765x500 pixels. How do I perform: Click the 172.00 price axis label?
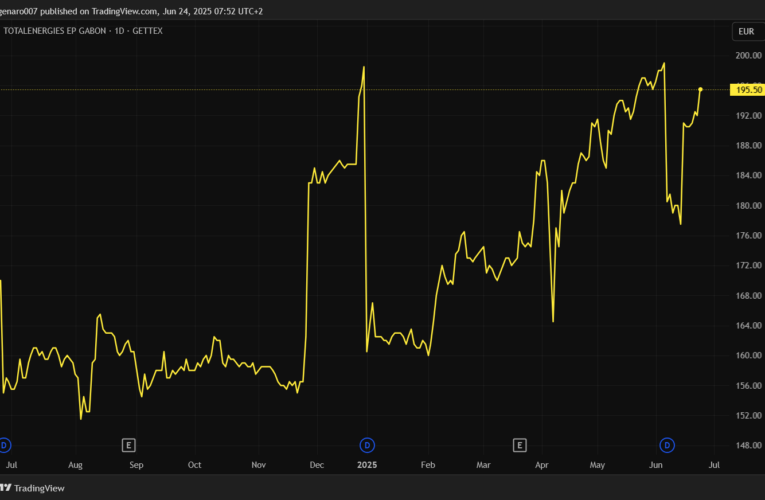(x=748, y=265)
